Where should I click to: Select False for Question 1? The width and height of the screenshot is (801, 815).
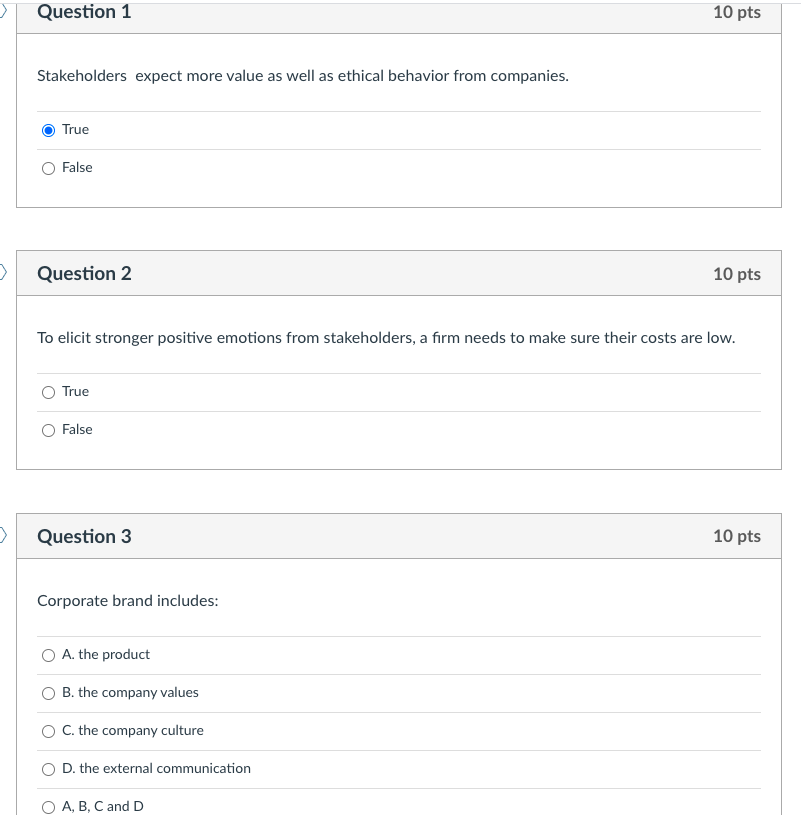pos(48,167)
